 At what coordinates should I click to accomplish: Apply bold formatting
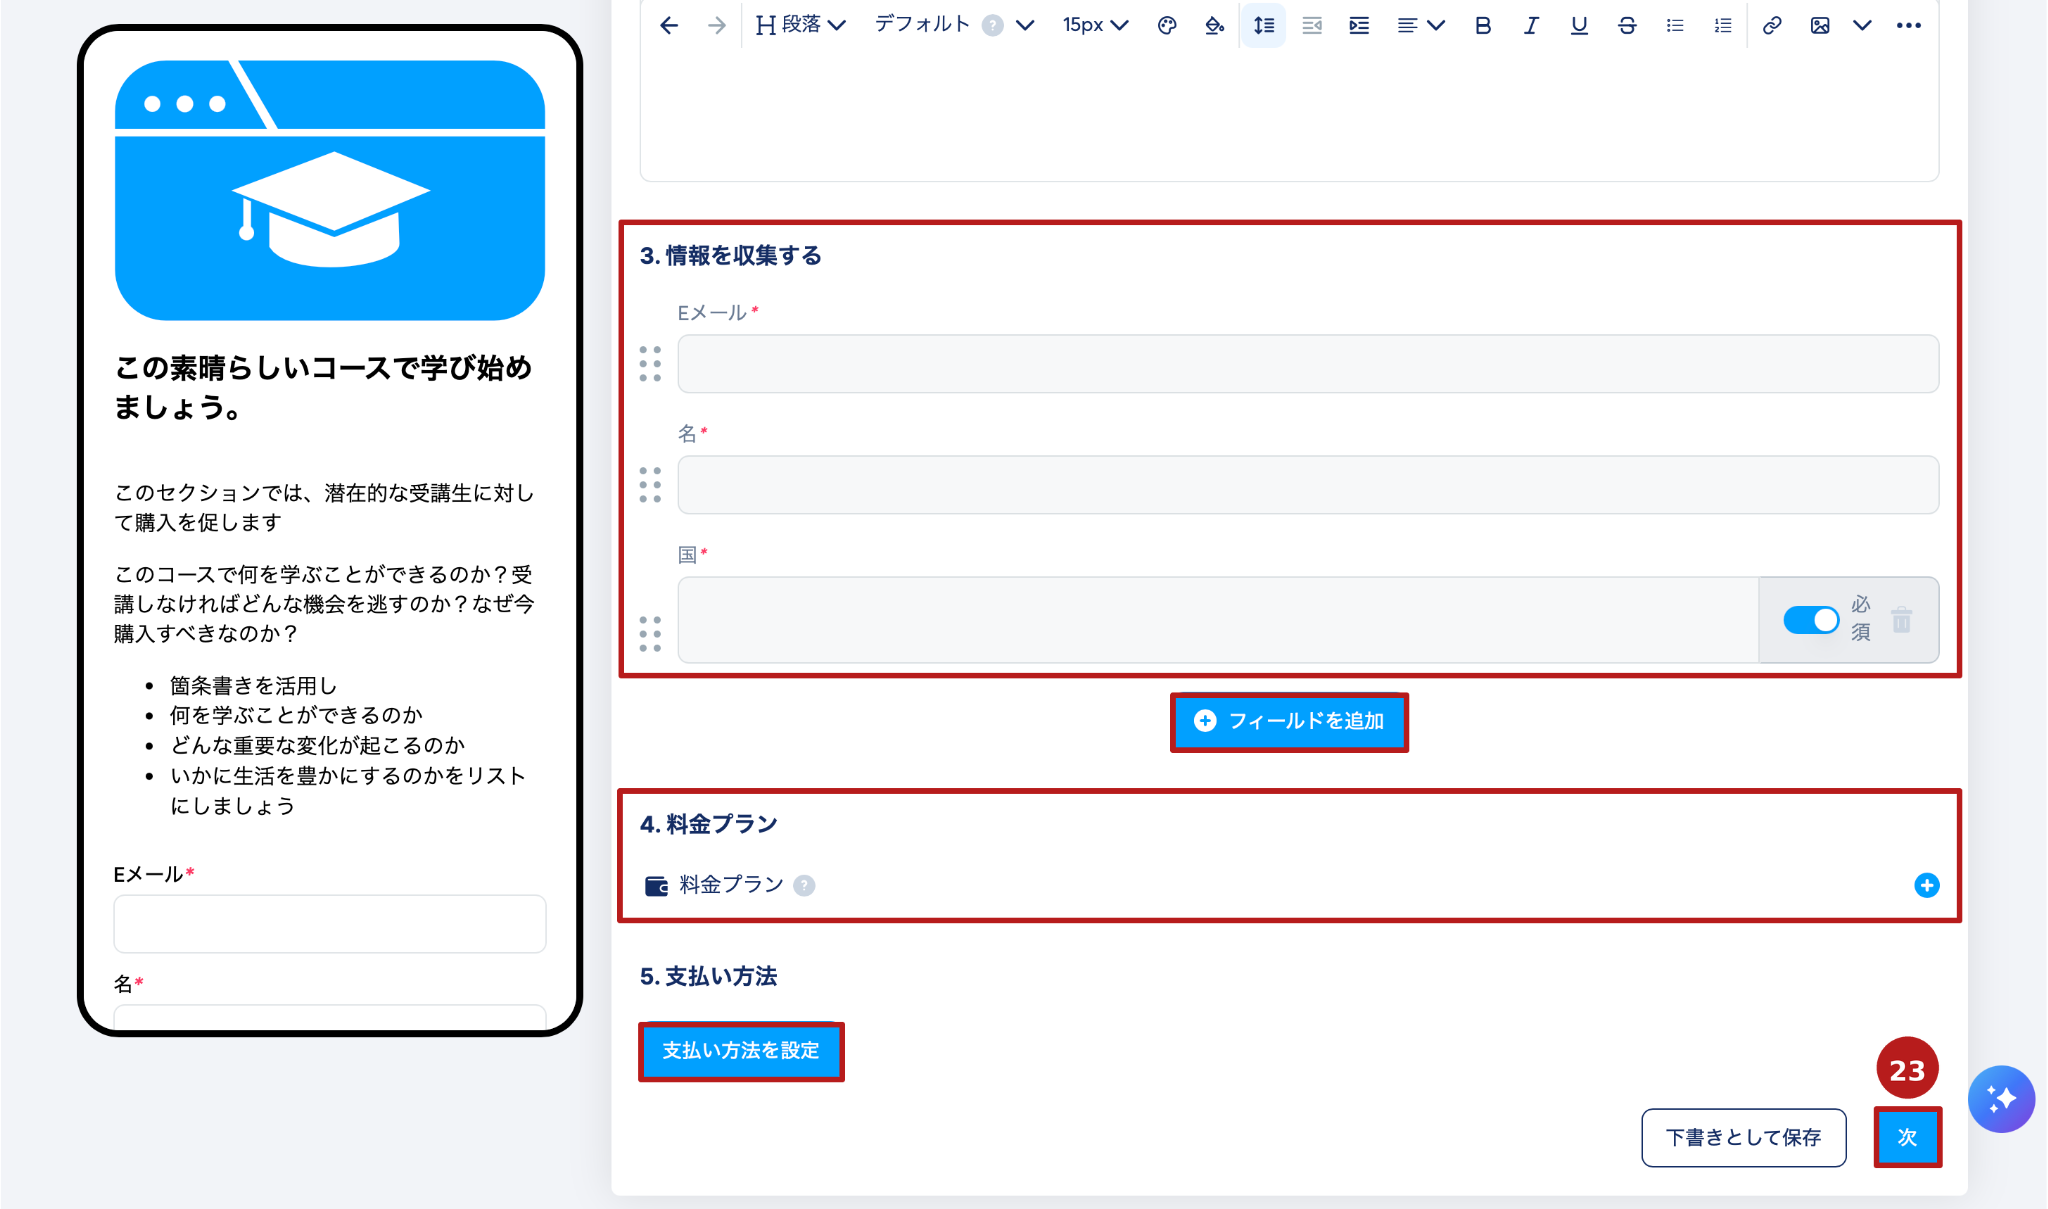(x=1483, y=26)
